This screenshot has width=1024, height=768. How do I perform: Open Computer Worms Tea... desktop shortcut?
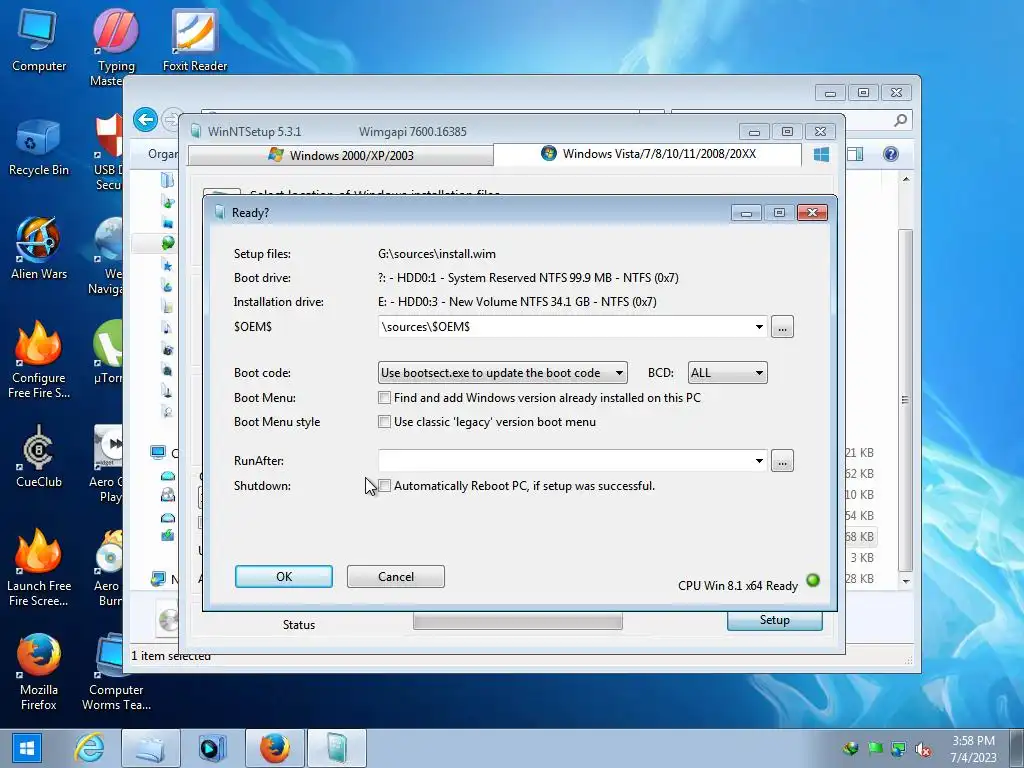tap(116, 673)
